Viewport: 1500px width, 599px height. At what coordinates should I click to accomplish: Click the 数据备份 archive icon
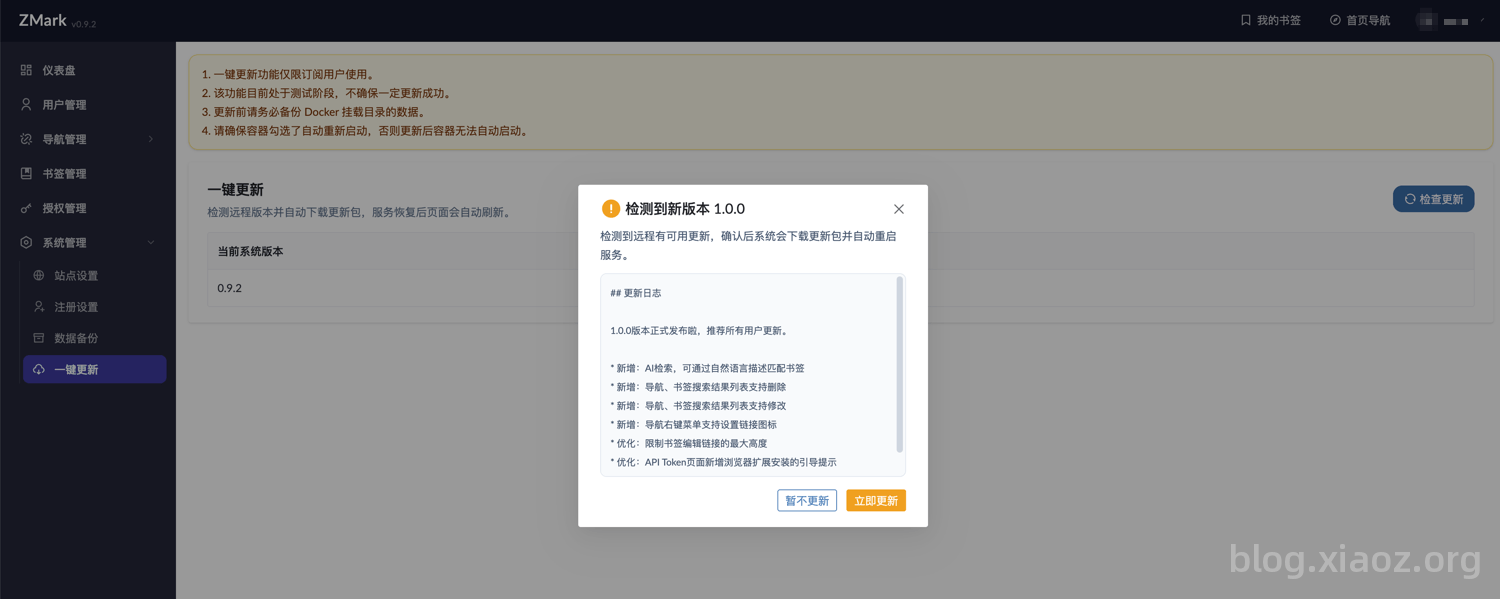tap(39, 338)
